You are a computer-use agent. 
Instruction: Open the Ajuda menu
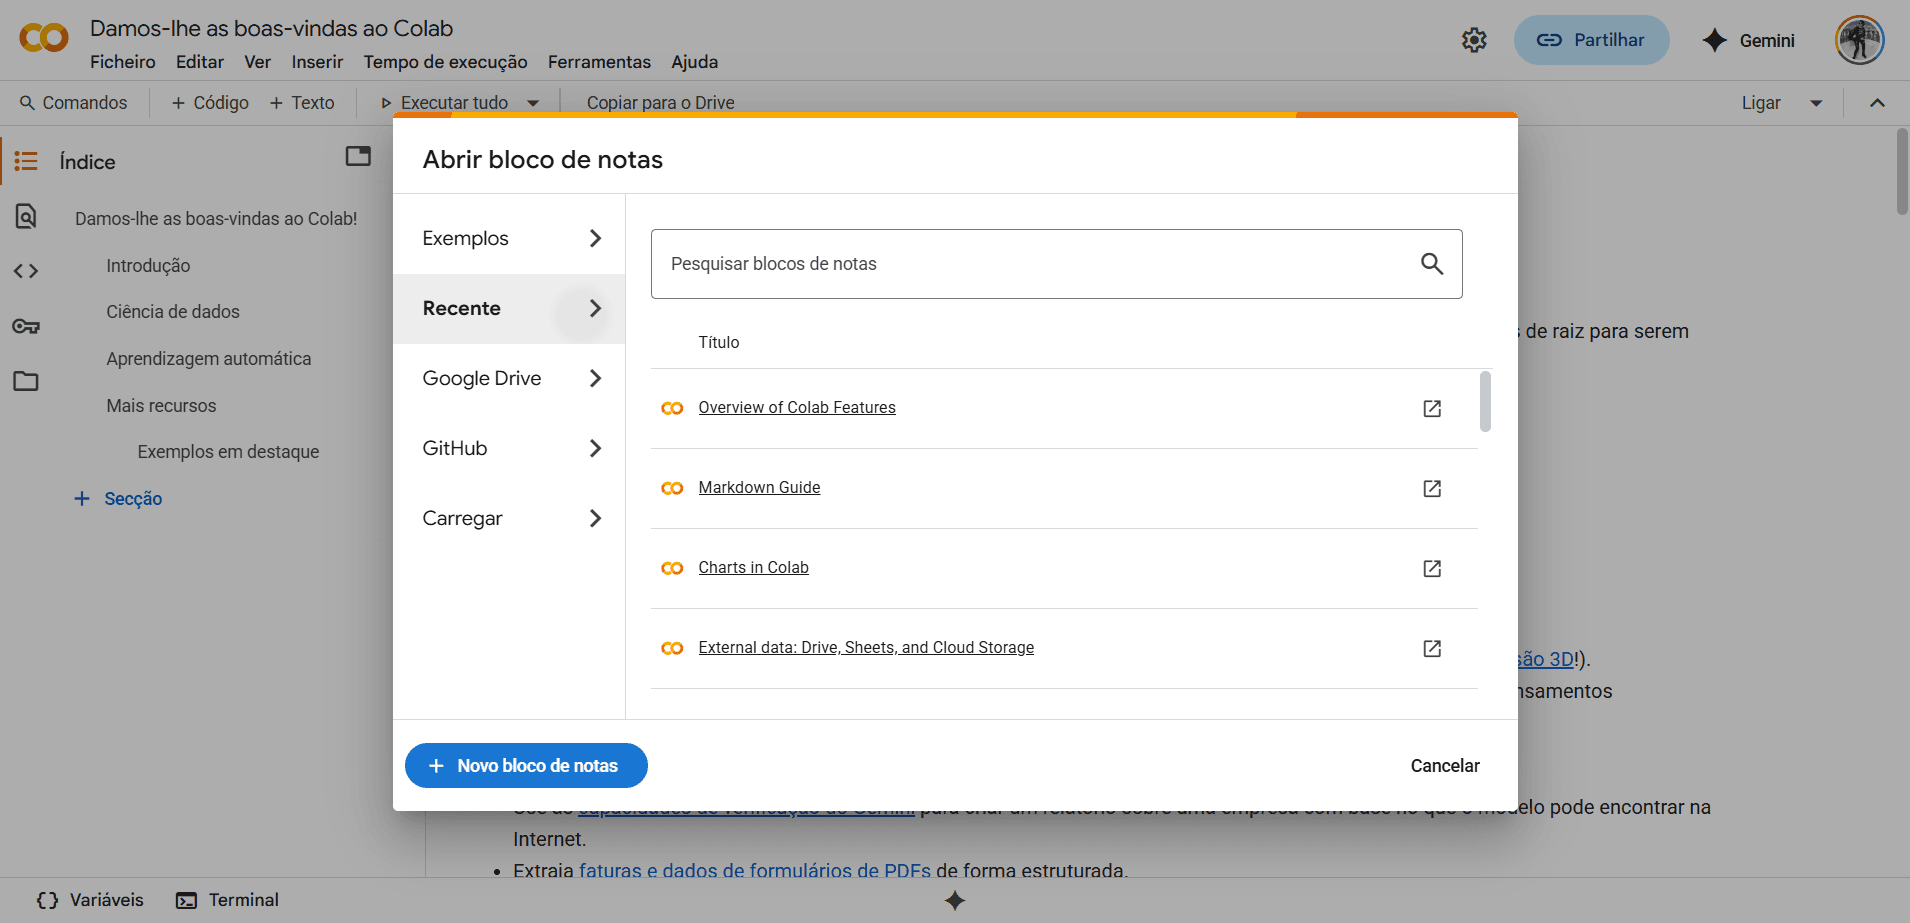(695, 62)
